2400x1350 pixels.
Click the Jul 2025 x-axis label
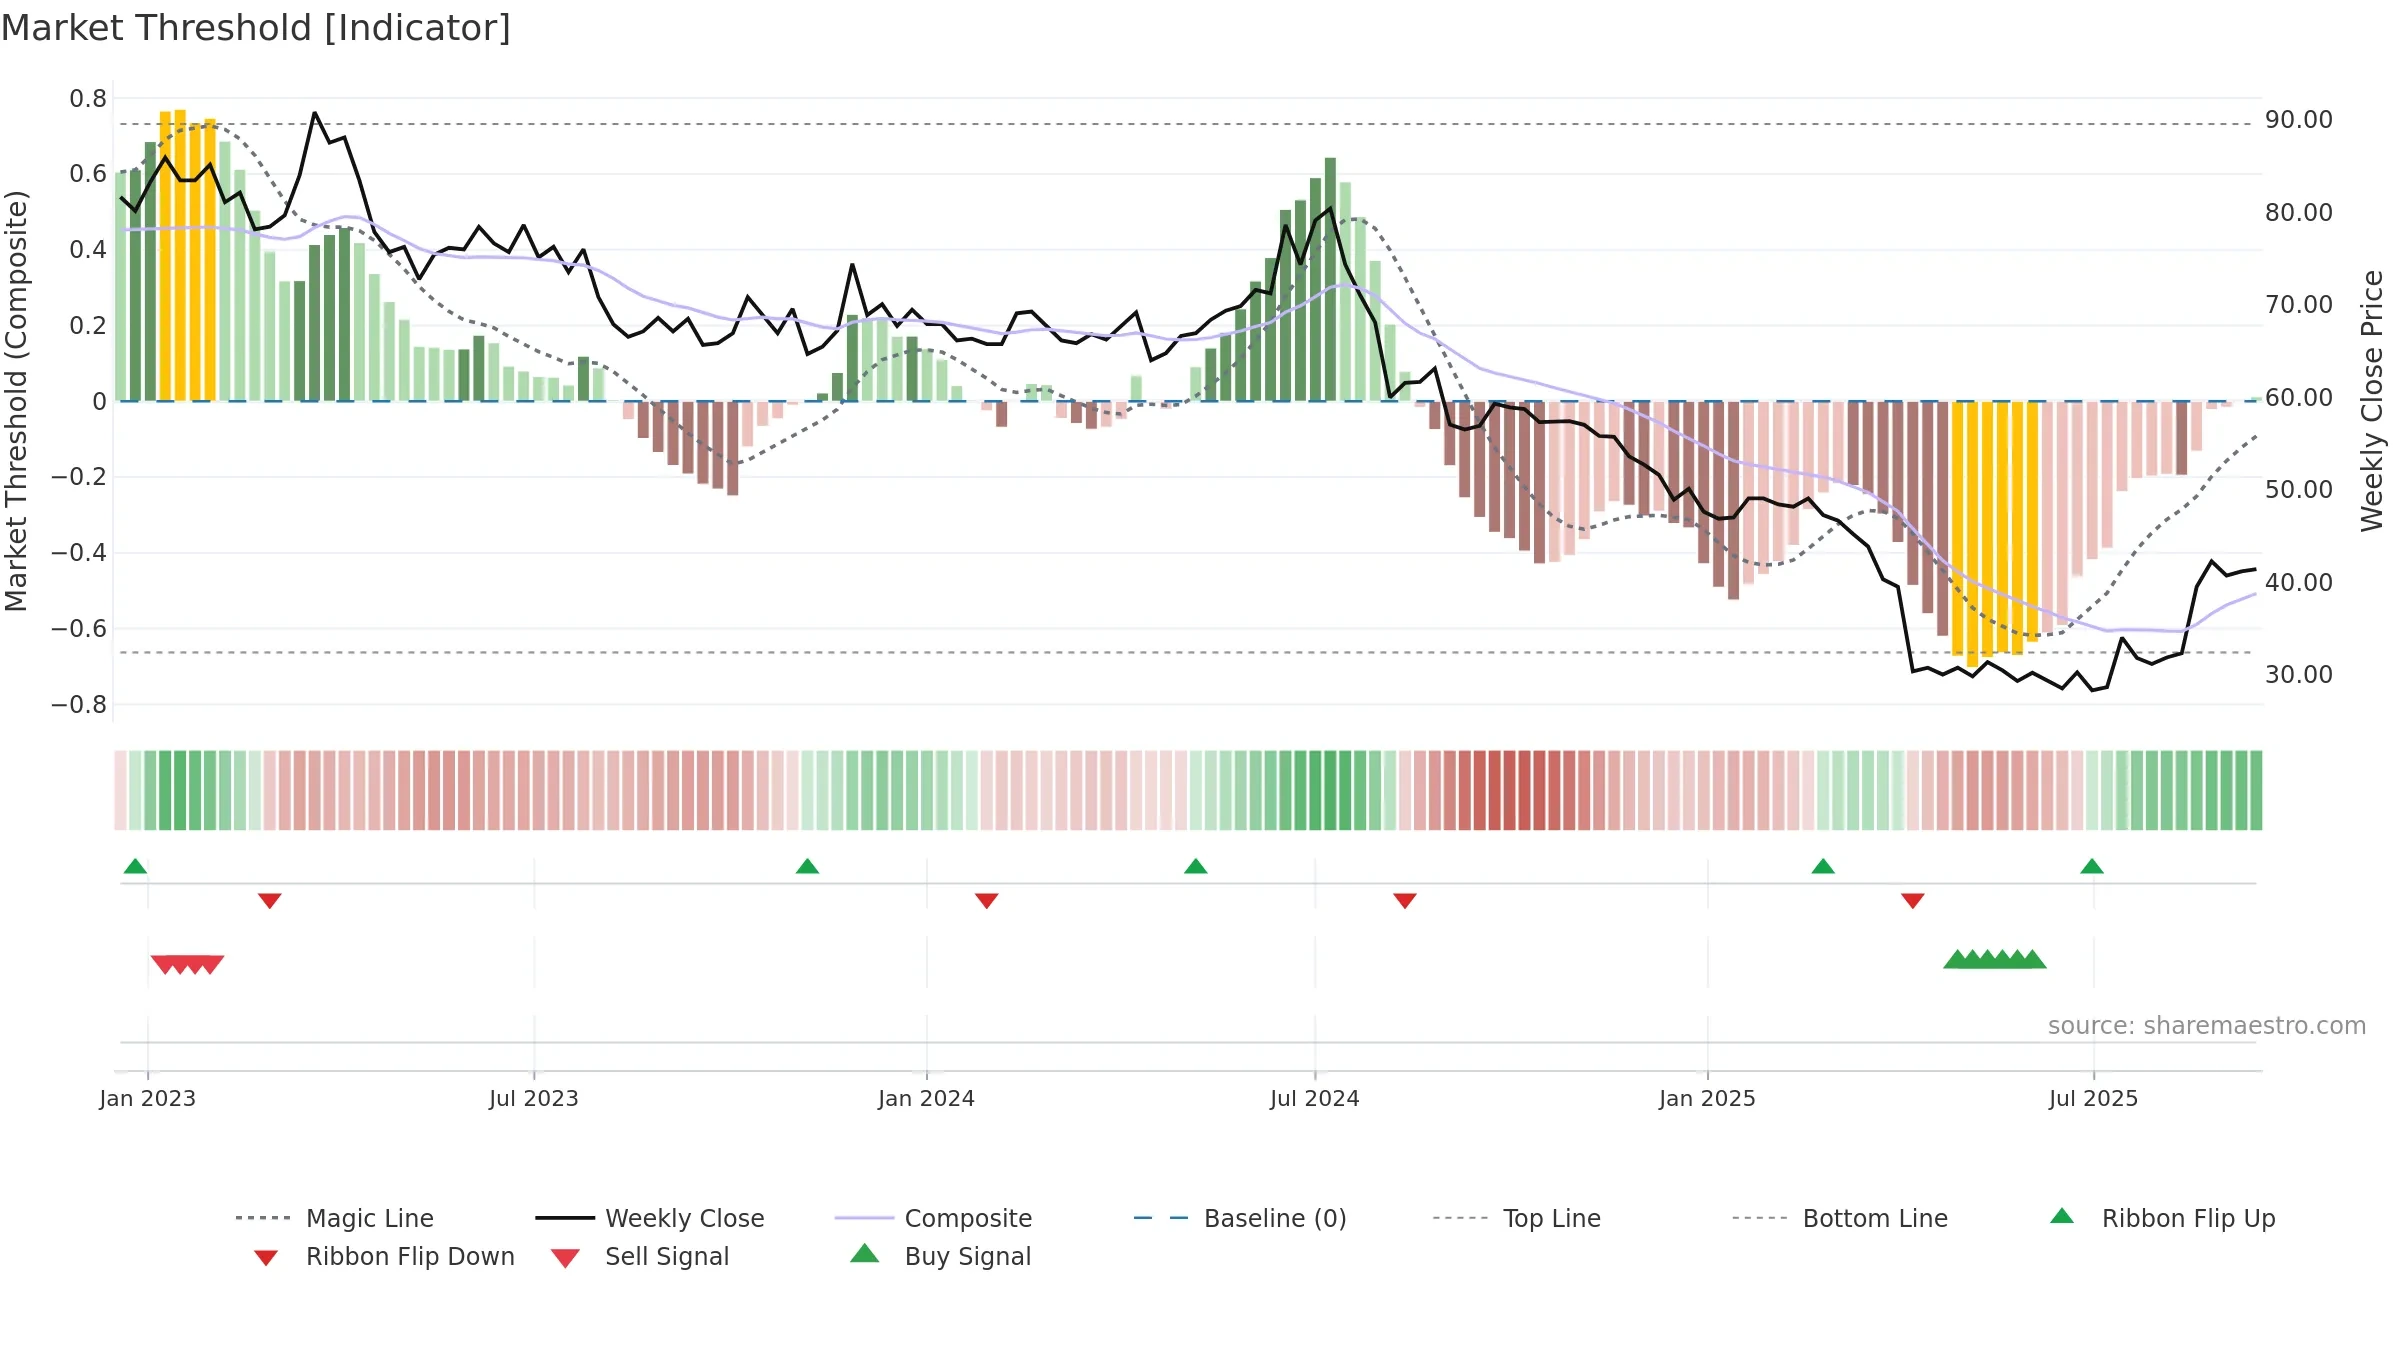(x=2093, y=1098)
